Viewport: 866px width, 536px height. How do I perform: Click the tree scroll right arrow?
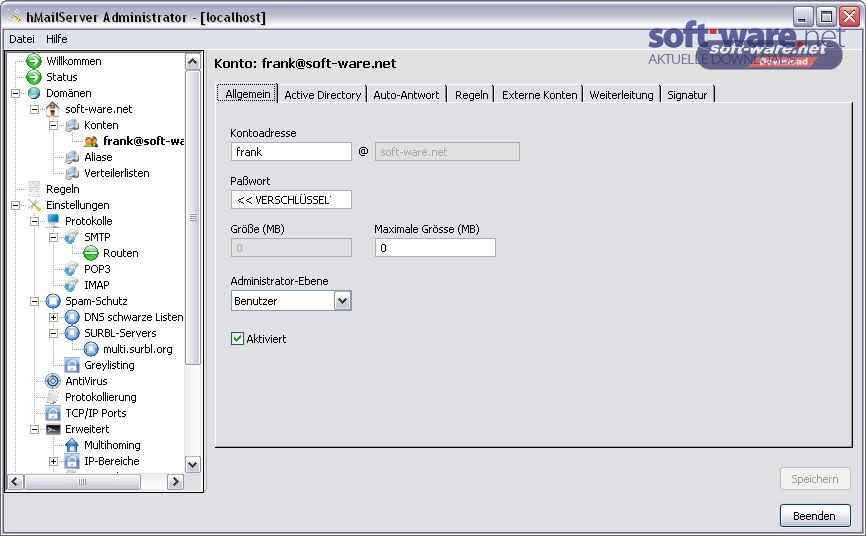[x=175, y=482]
